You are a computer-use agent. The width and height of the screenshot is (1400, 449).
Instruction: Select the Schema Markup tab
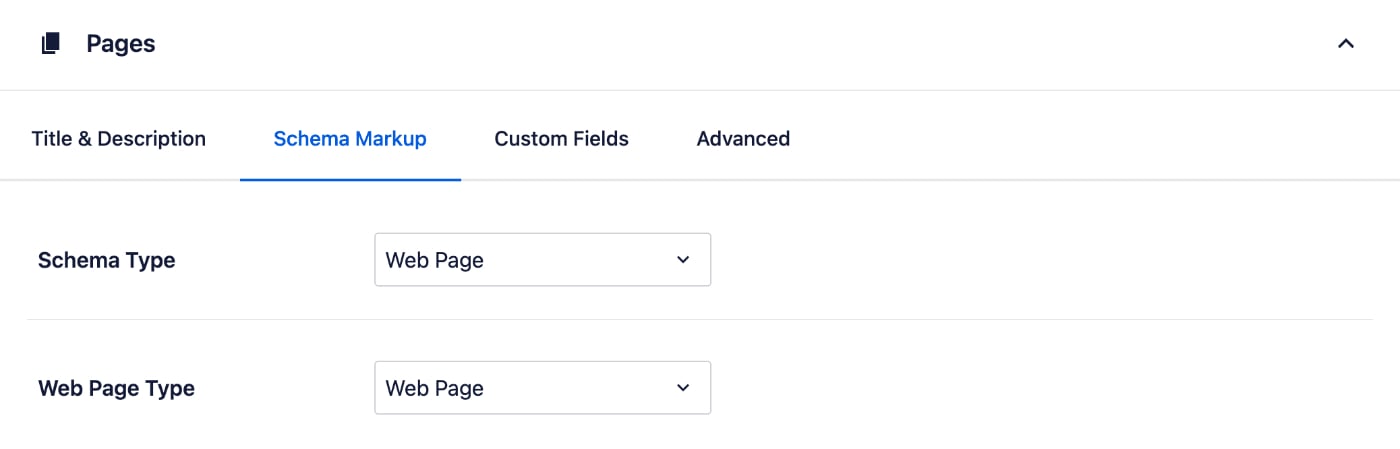click(350, 139)
